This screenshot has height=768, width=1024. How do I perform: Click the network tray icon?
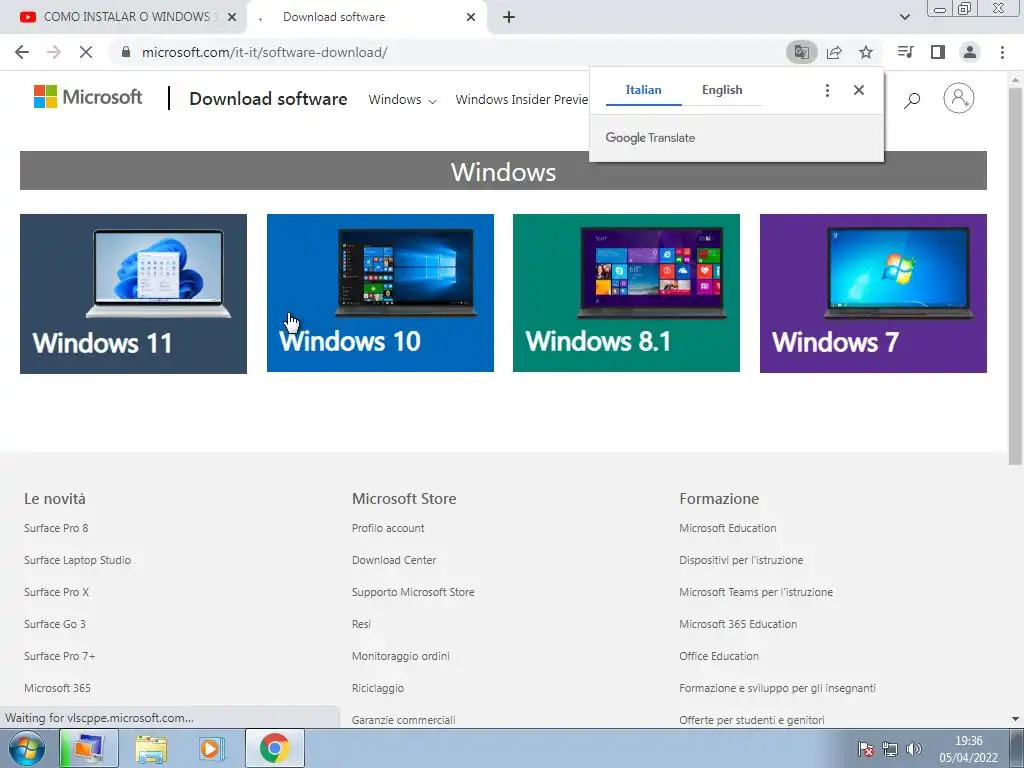point(889,749)
